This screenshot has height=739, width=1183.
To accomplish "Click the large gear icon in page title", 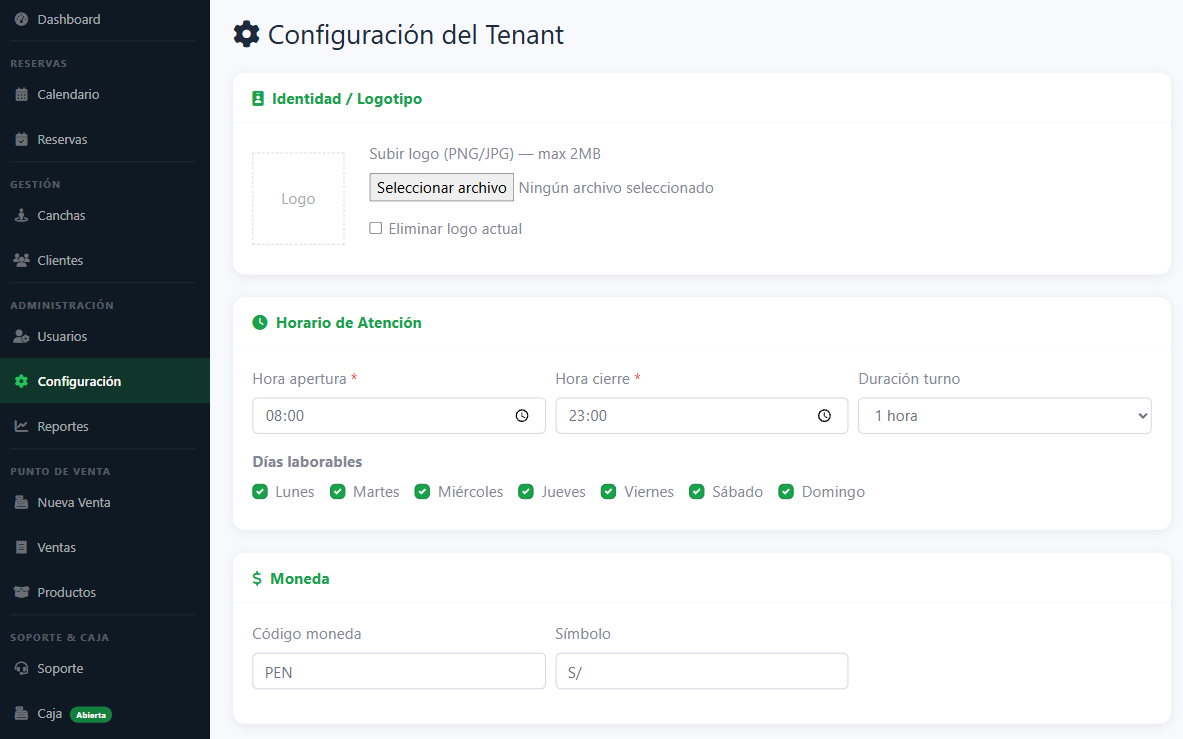I will [247, 34].
